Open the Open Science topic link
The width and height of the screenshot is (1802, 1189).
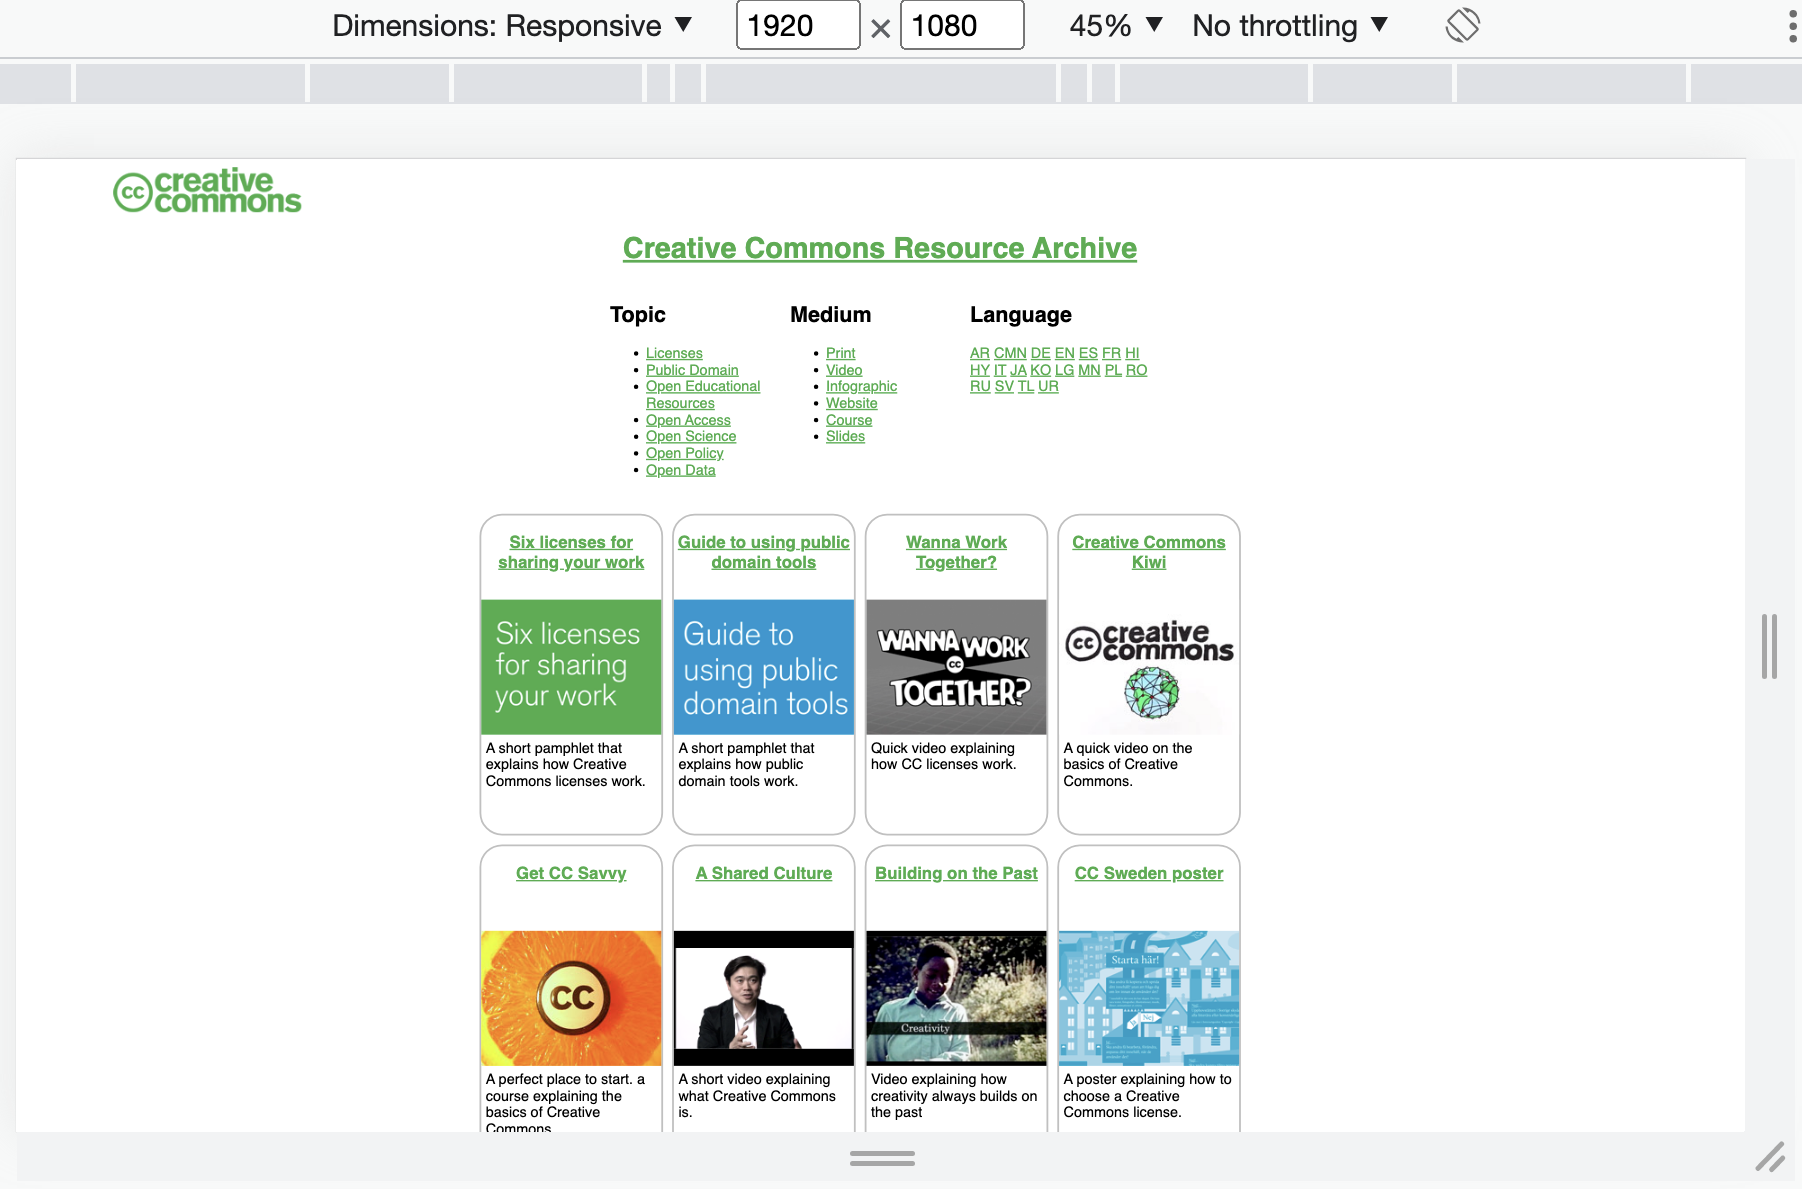(691, 436)
